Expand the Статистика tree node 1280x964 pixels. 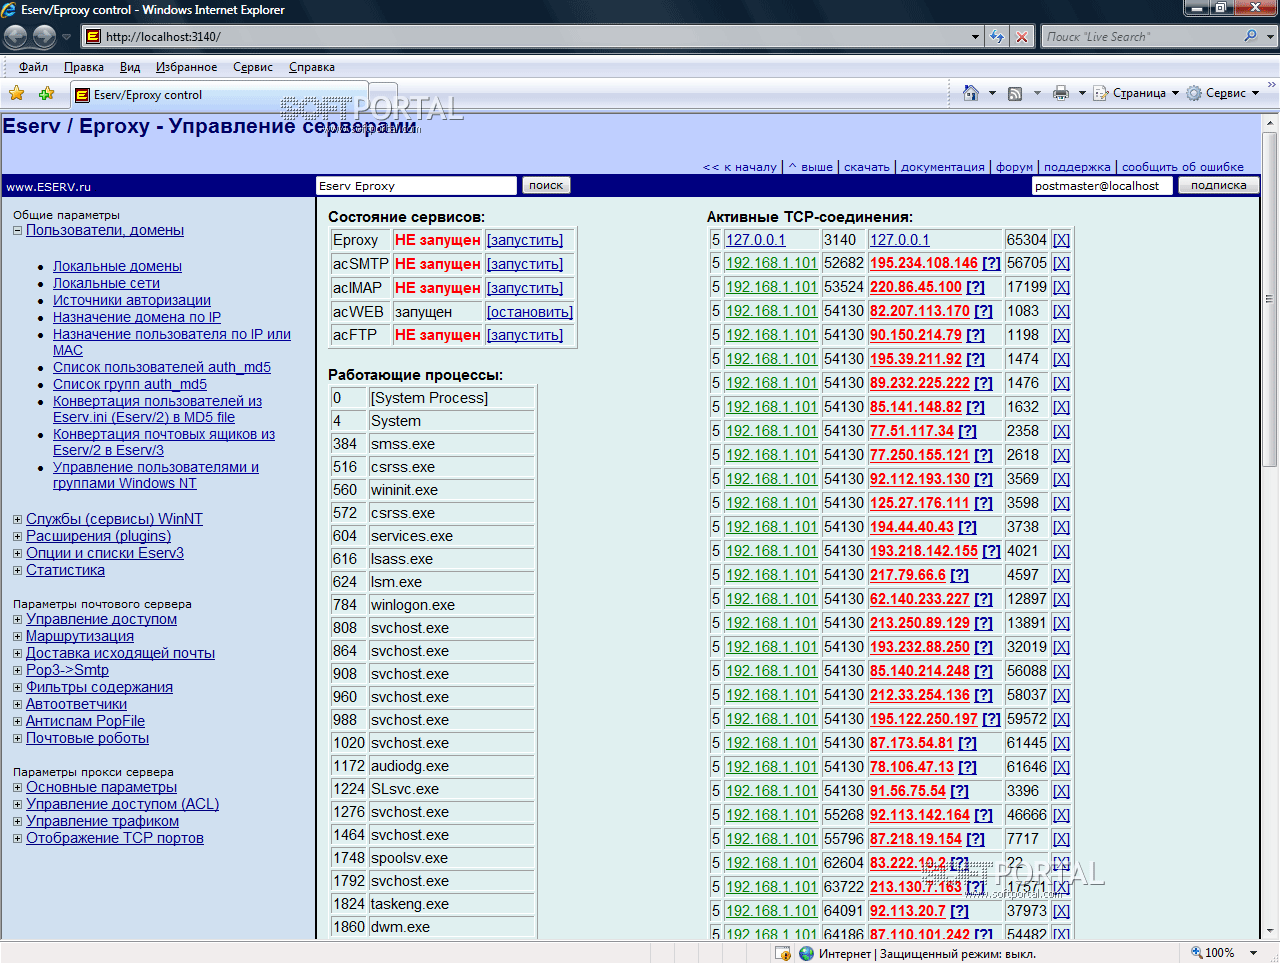[17, 570]
